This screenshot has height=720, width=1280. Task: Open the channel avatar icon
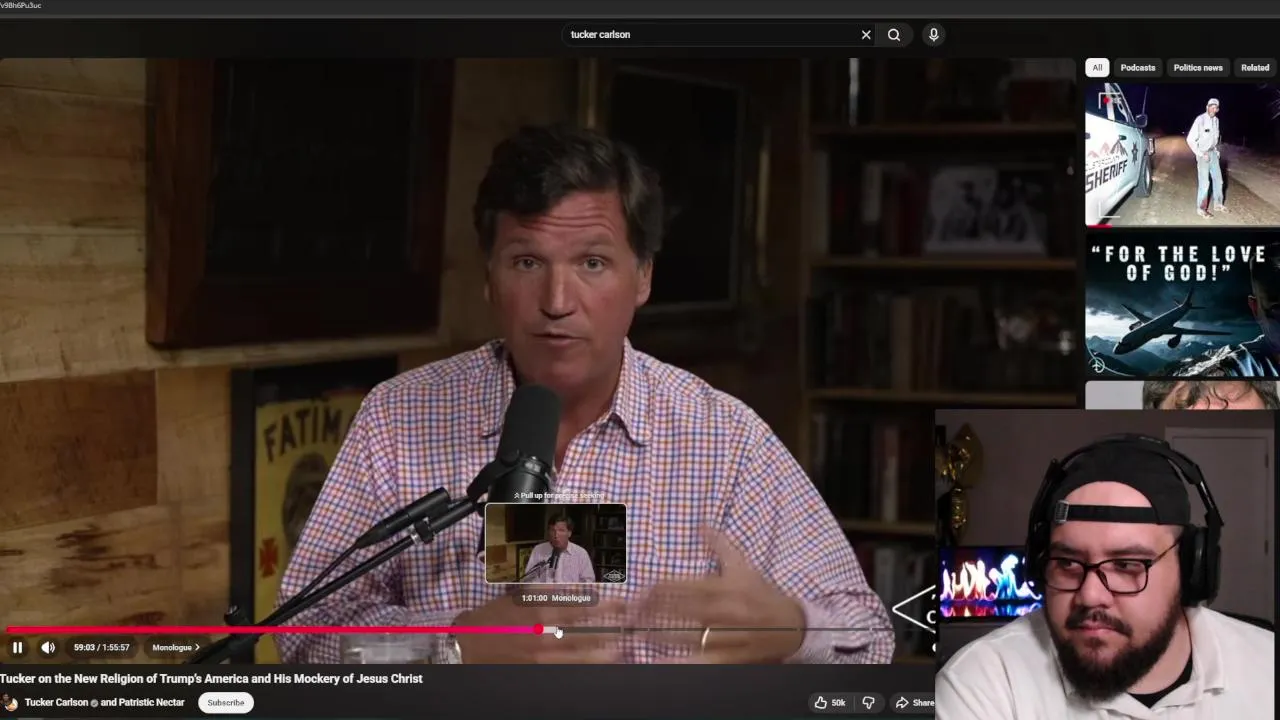click(9, 702)
